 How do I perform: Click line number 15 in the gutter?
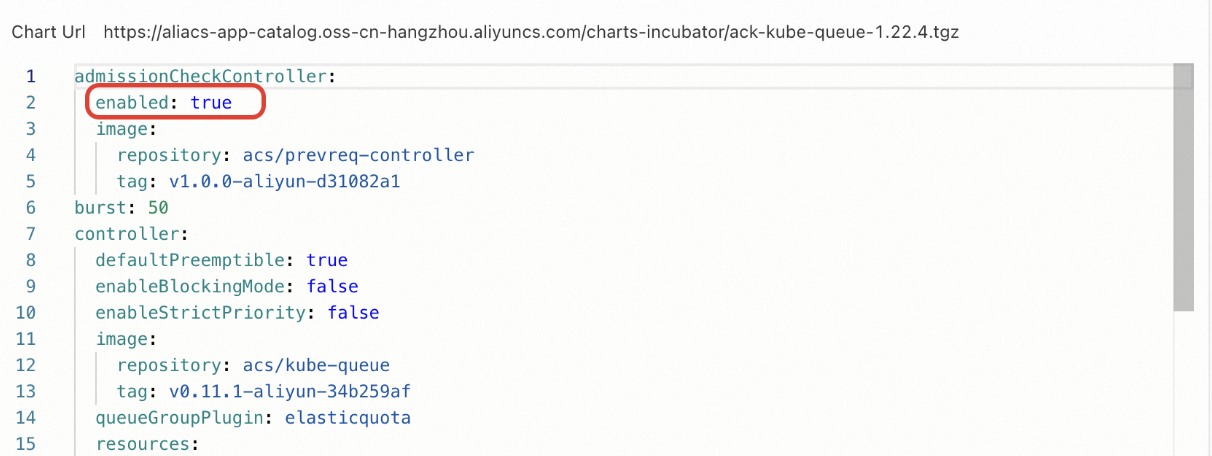click(x=26, y=443)
